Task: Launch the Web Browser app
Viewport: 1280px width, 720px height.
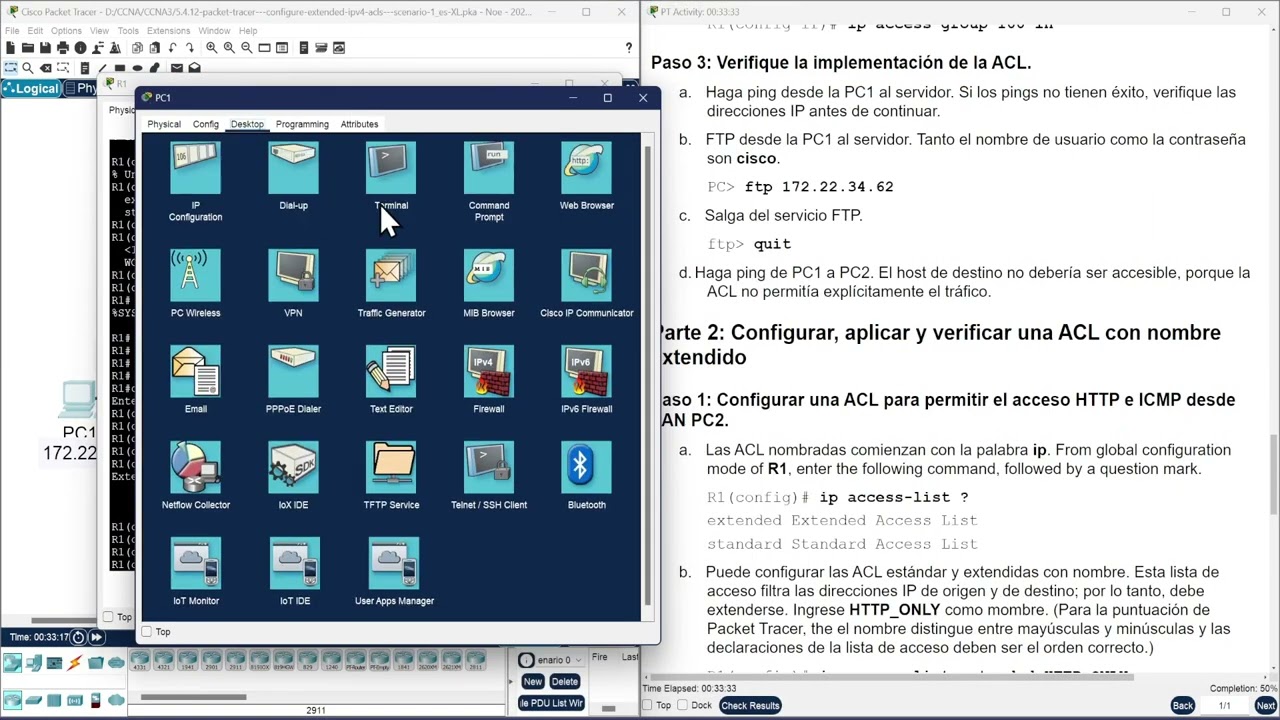Action: pos(587,176)
